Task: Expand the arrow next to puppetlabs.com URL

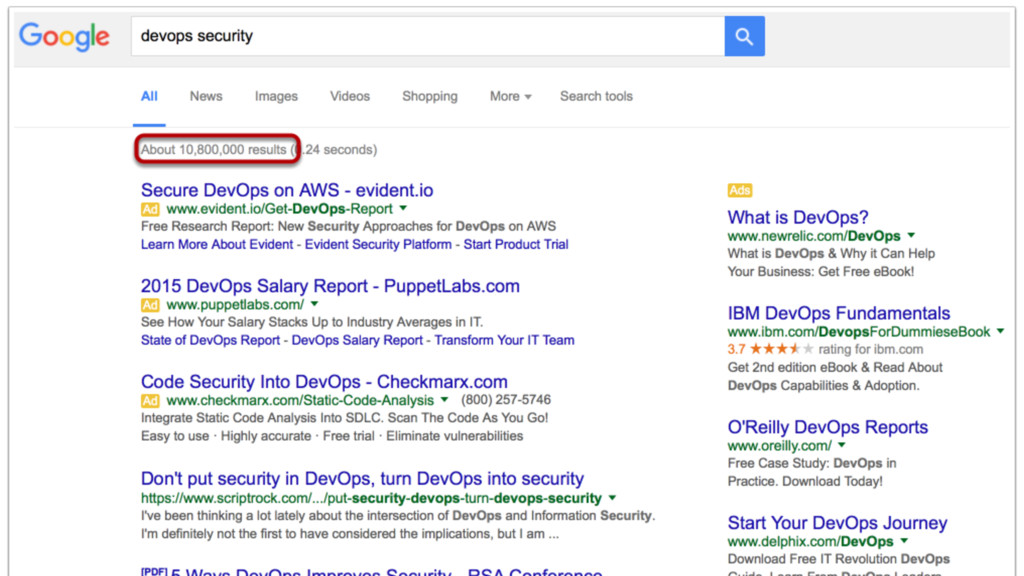Action: point(315,304)
